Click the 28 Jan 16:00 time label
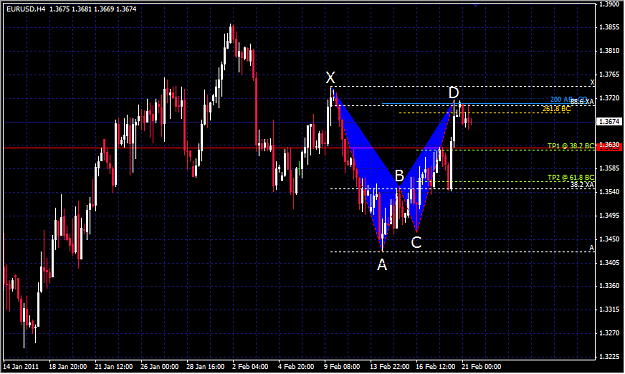Viewport: 625px width, 374px height. 205,366
